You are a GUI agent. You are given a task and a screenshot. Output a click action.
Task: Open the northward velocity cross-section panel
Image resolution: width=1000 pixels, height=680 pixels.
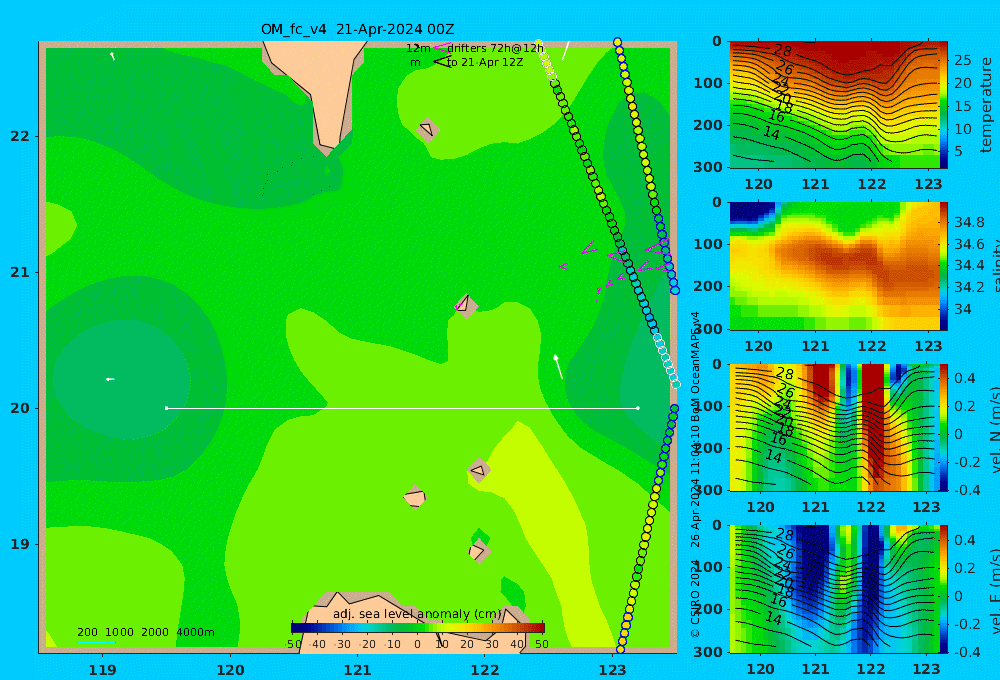coord(834,427)
